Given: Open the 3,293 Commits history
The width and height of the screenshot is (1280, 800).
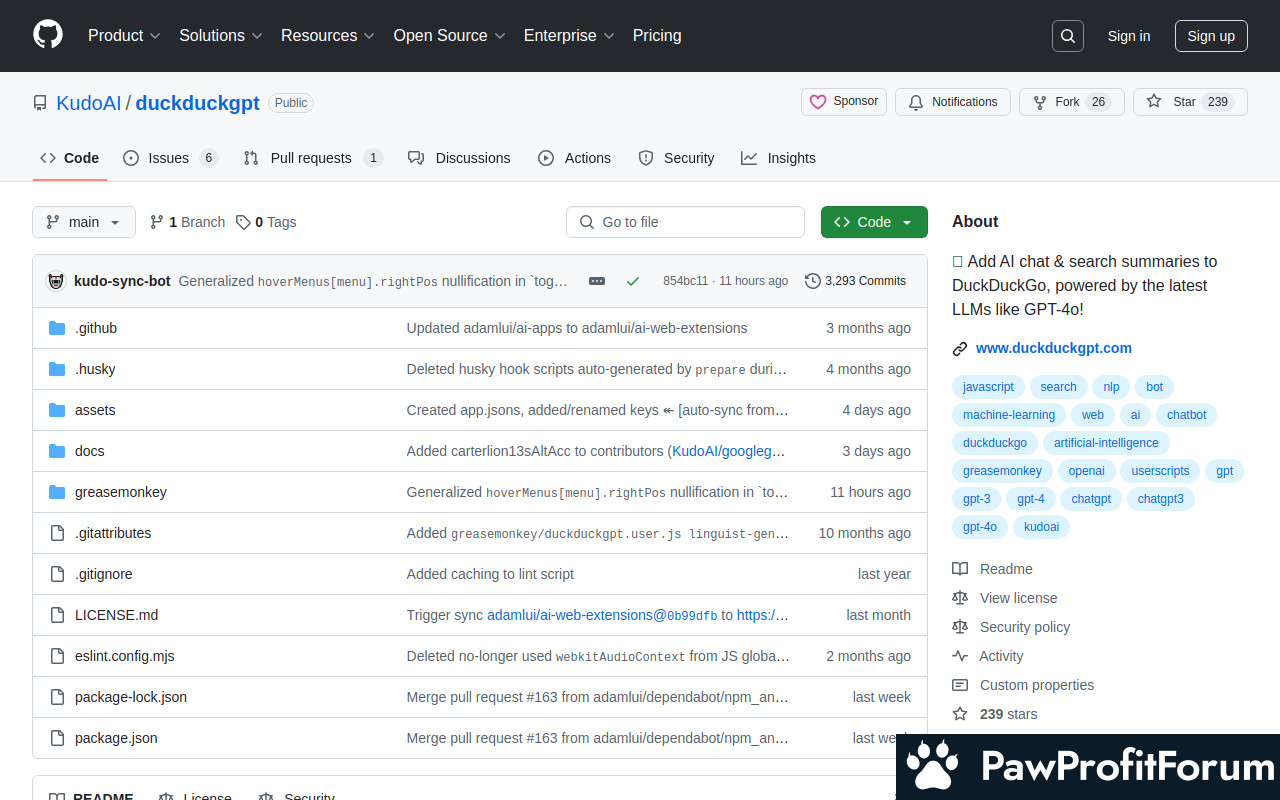Looking at the screenshot, I should [855, 281].
